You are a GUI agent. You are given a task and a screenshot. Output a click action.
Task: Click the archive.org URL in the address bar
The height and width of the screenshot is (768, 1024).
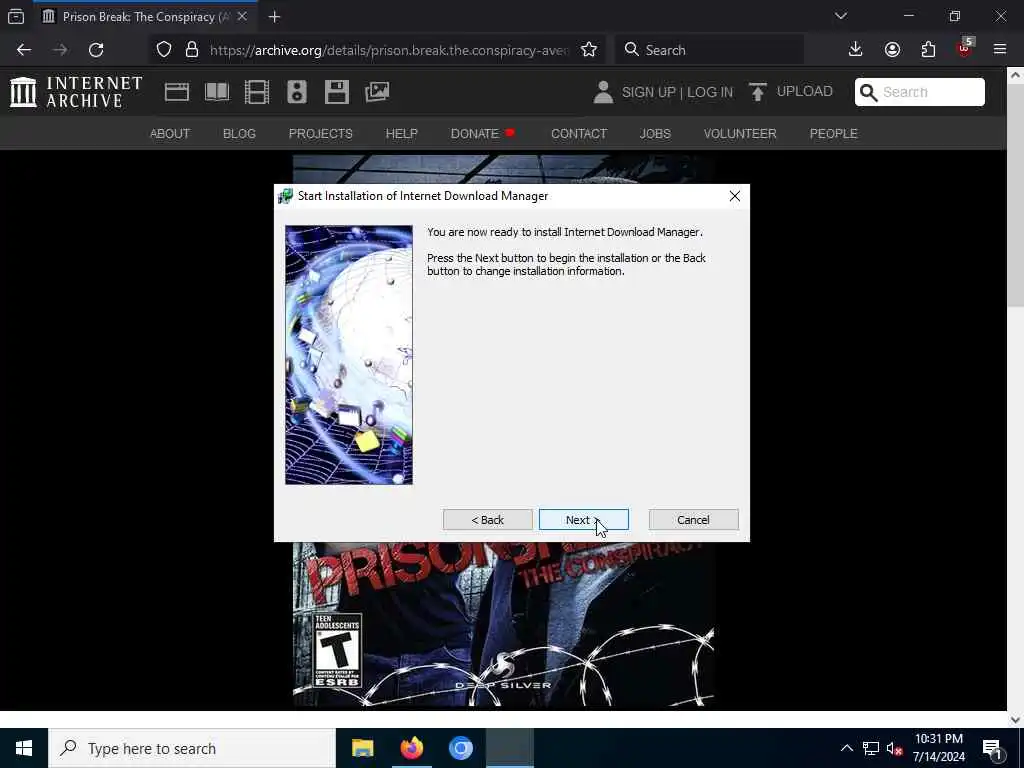coord(389,50)
